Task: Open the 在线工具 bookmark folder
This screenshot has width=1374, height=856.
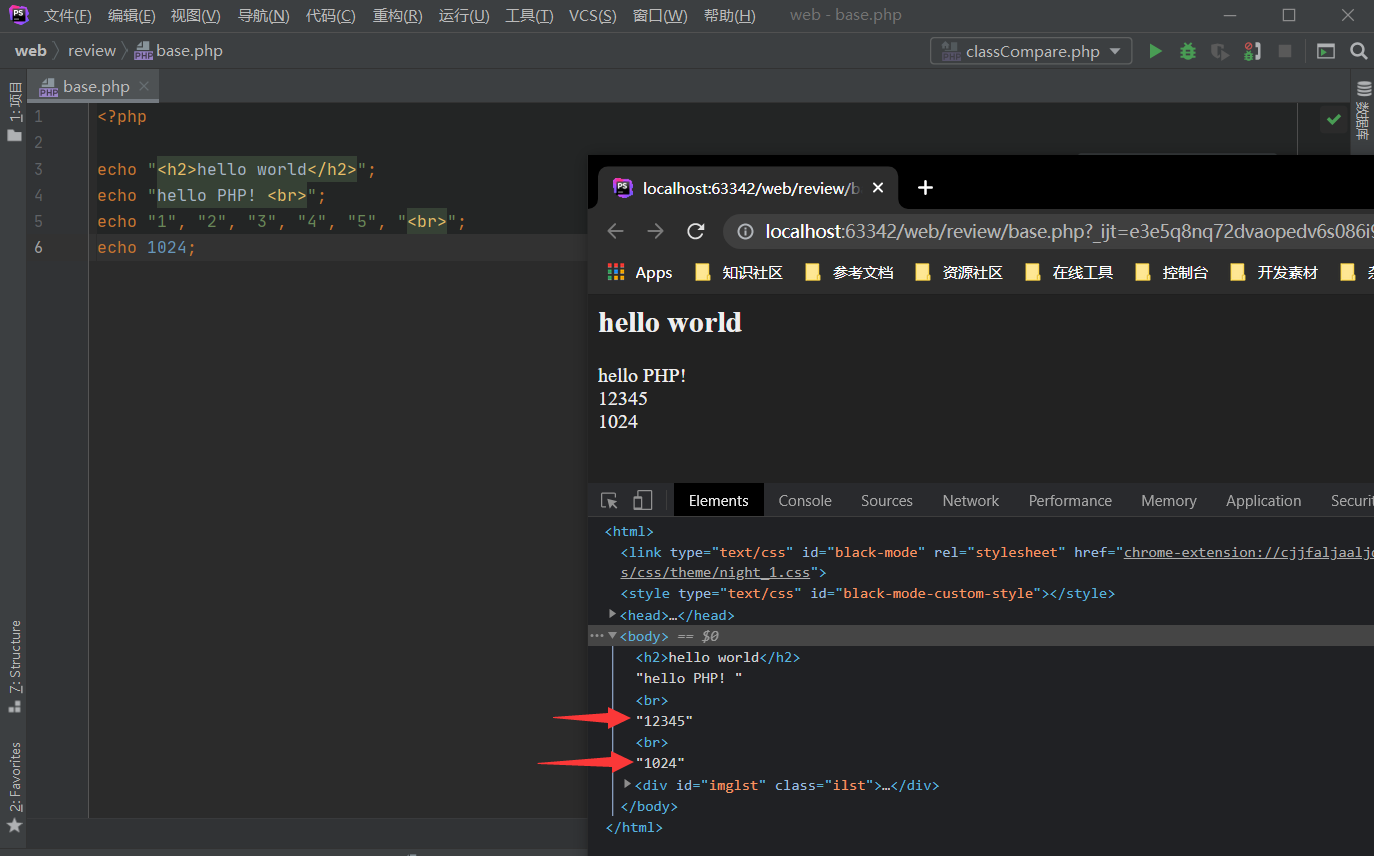Action: pos(1068,273)
